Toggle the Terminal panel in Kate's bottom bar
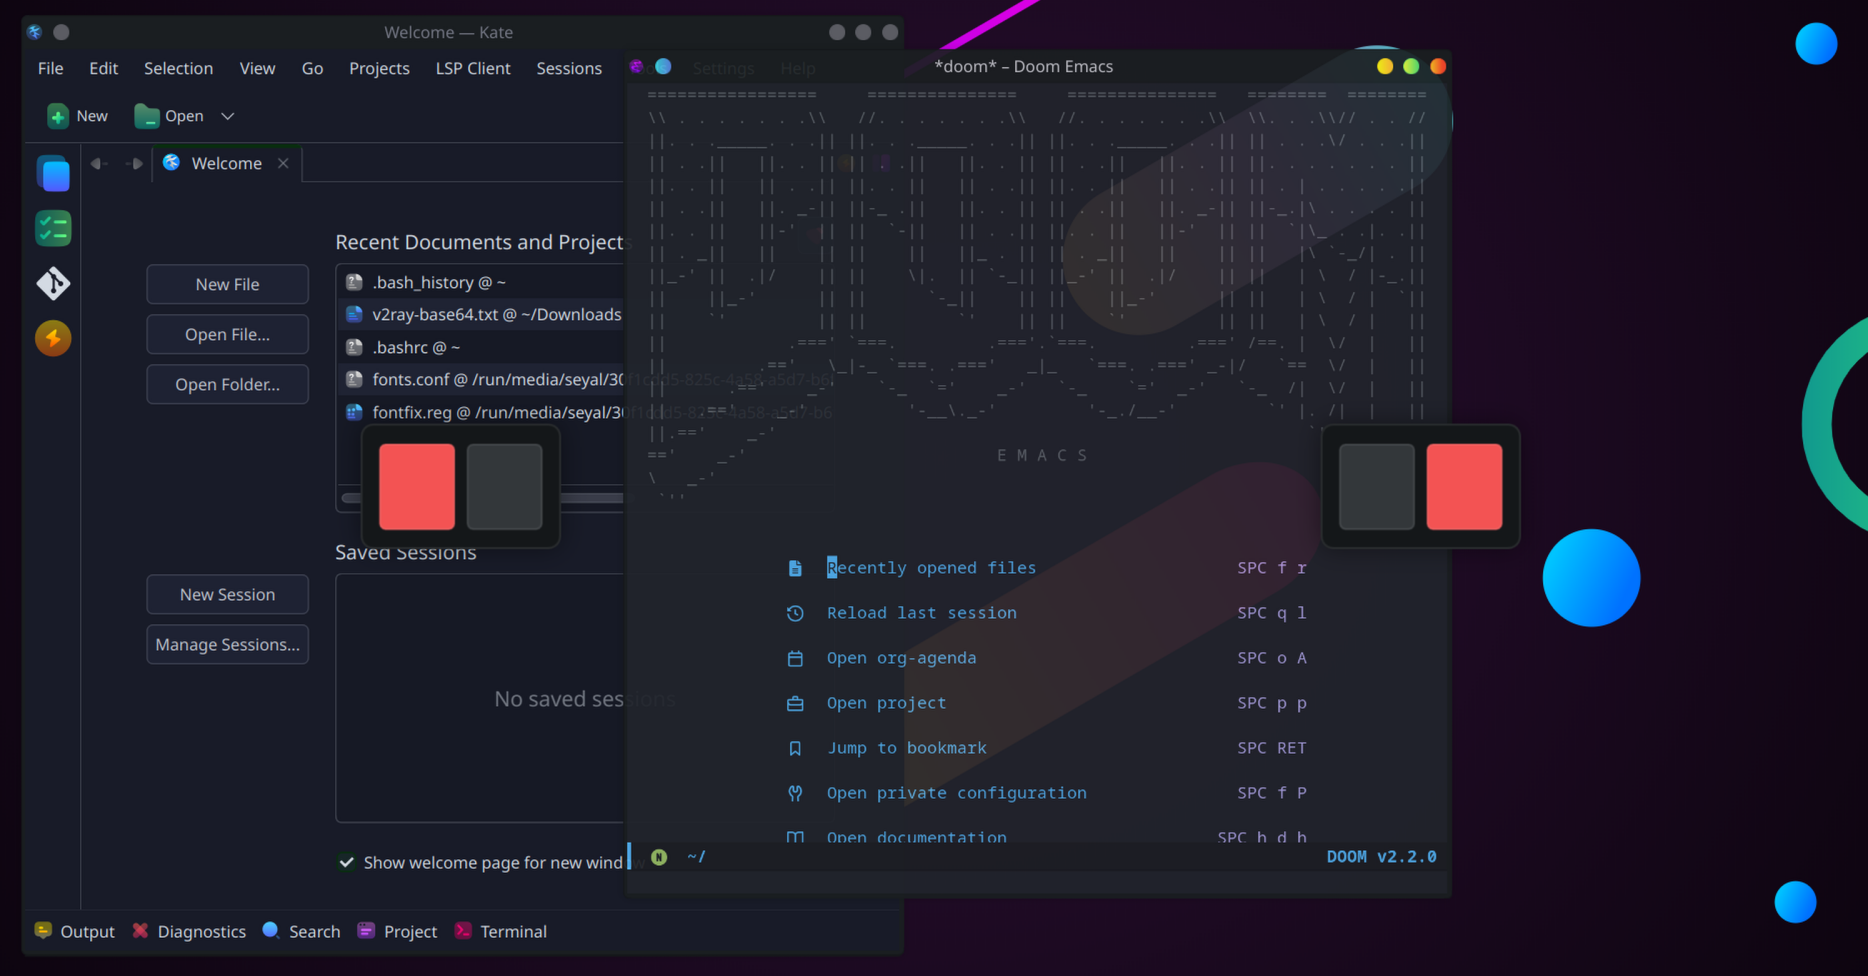Screen dimensions: 1868x976 (500, 931)
